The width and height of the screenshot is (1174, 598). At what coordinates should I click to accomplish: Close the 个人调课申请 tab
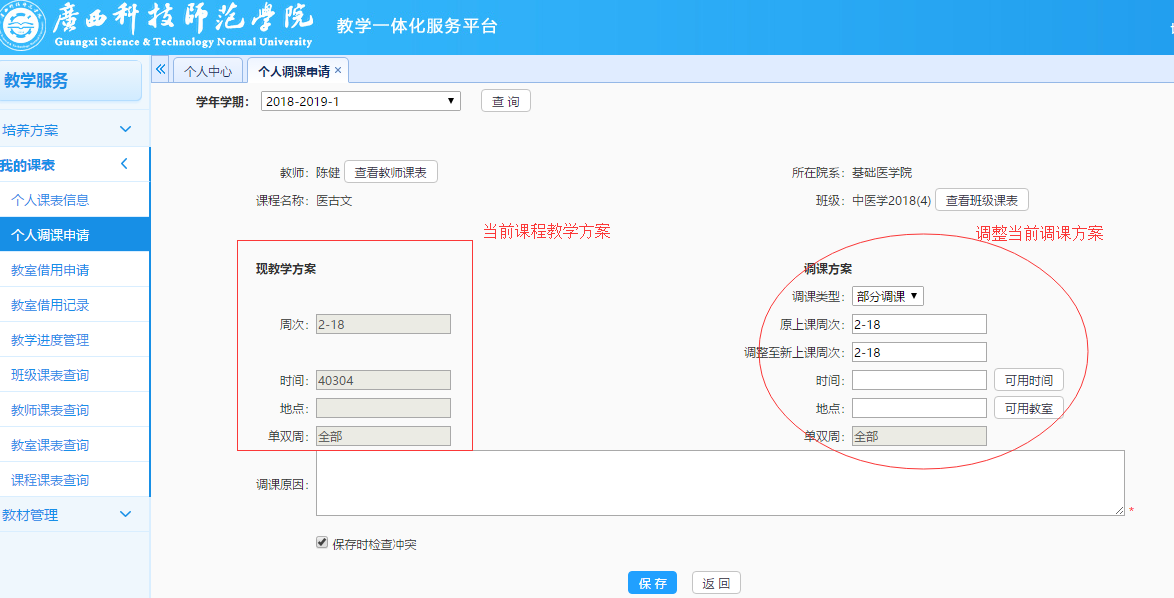[x=338, y=70]
